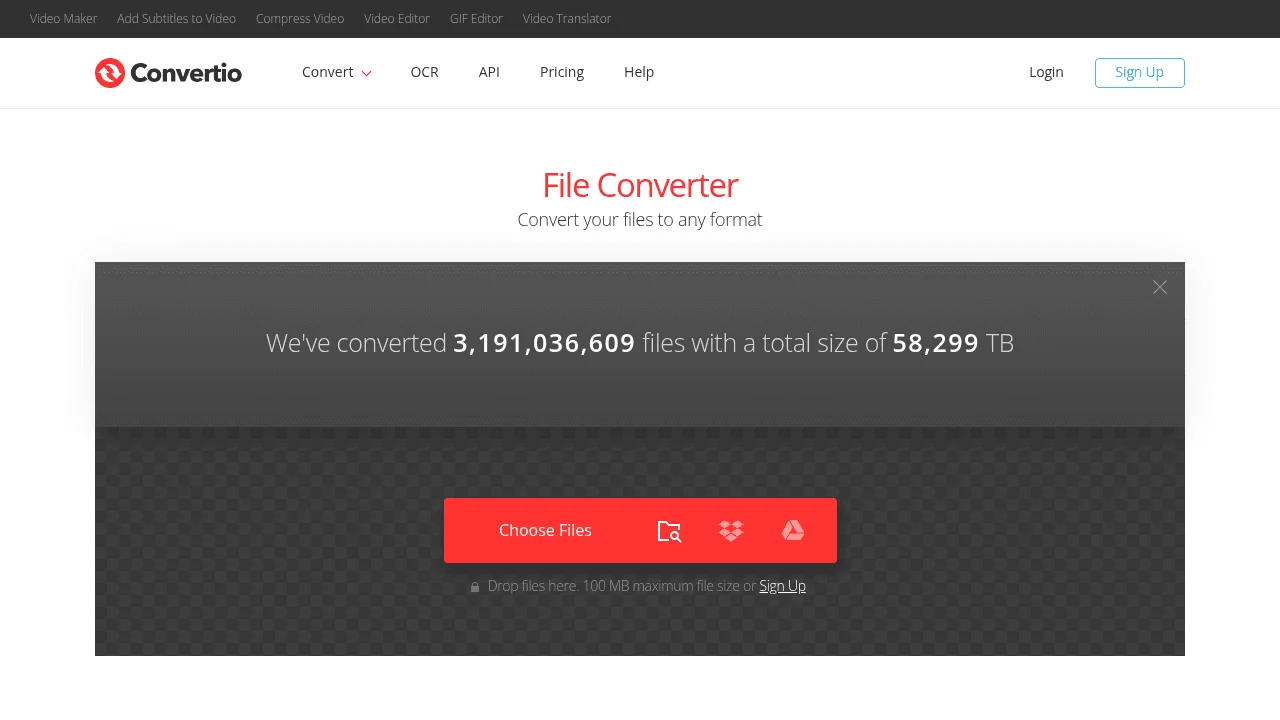Viewport: 1280px width, 720px height.
Task: Import files from Dropbox icon
Action: [731, 531]
